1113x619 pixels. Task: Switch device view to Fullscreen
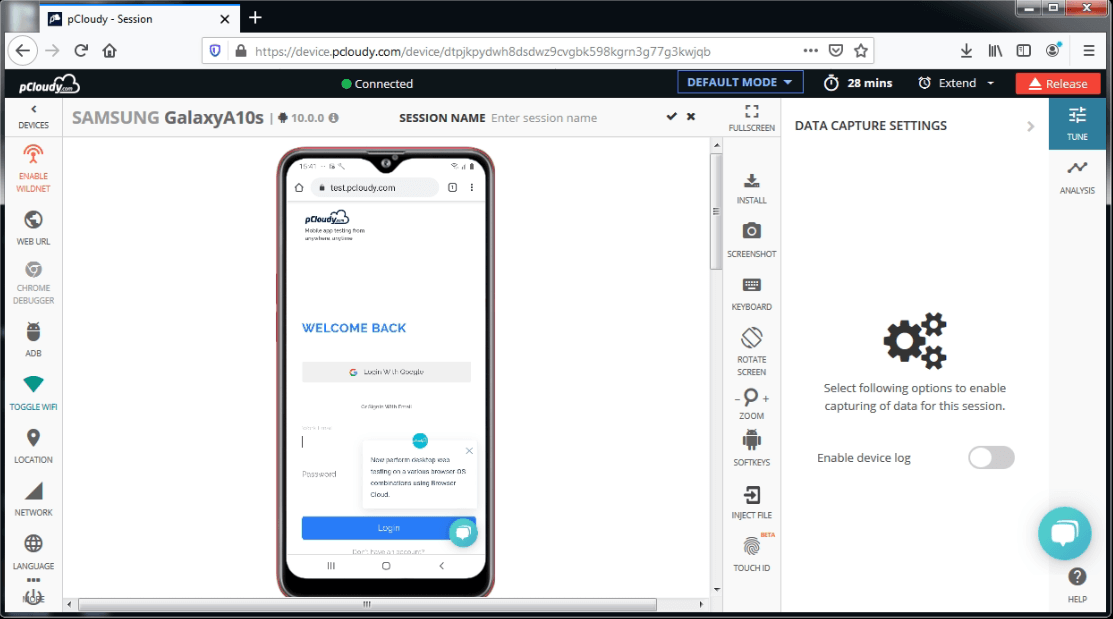pos(752,118)
